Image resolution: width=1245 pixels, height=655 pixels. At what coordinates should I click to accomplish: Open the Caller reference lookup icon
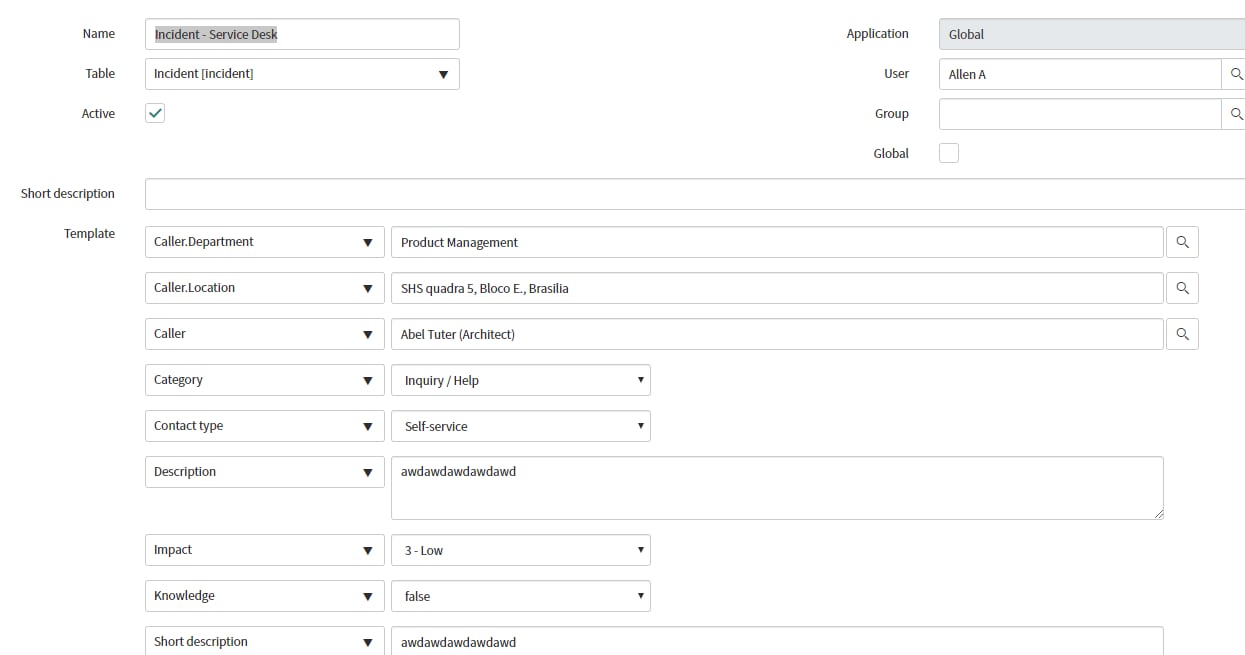(x=1182, y=333)
